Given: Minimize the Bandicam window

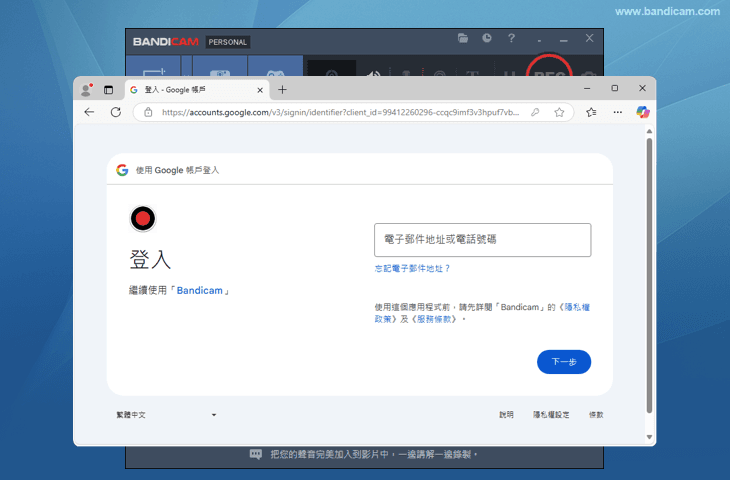Looking at the screenshot, I should [x=564, y=41].
